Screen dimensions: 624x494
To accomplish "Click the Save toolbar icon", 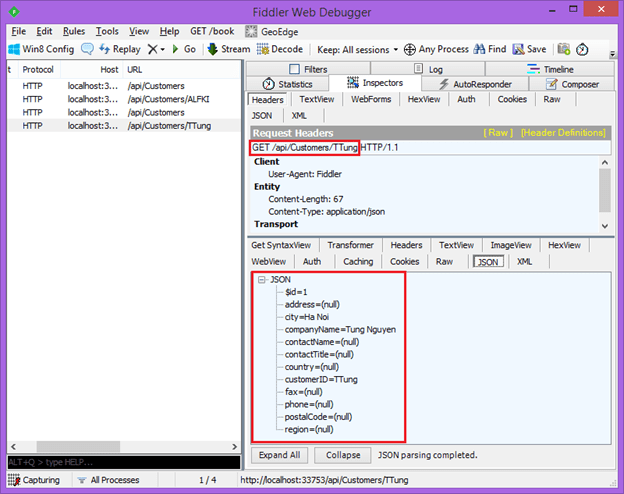I will pyautogui.click(x=518, y=49).
